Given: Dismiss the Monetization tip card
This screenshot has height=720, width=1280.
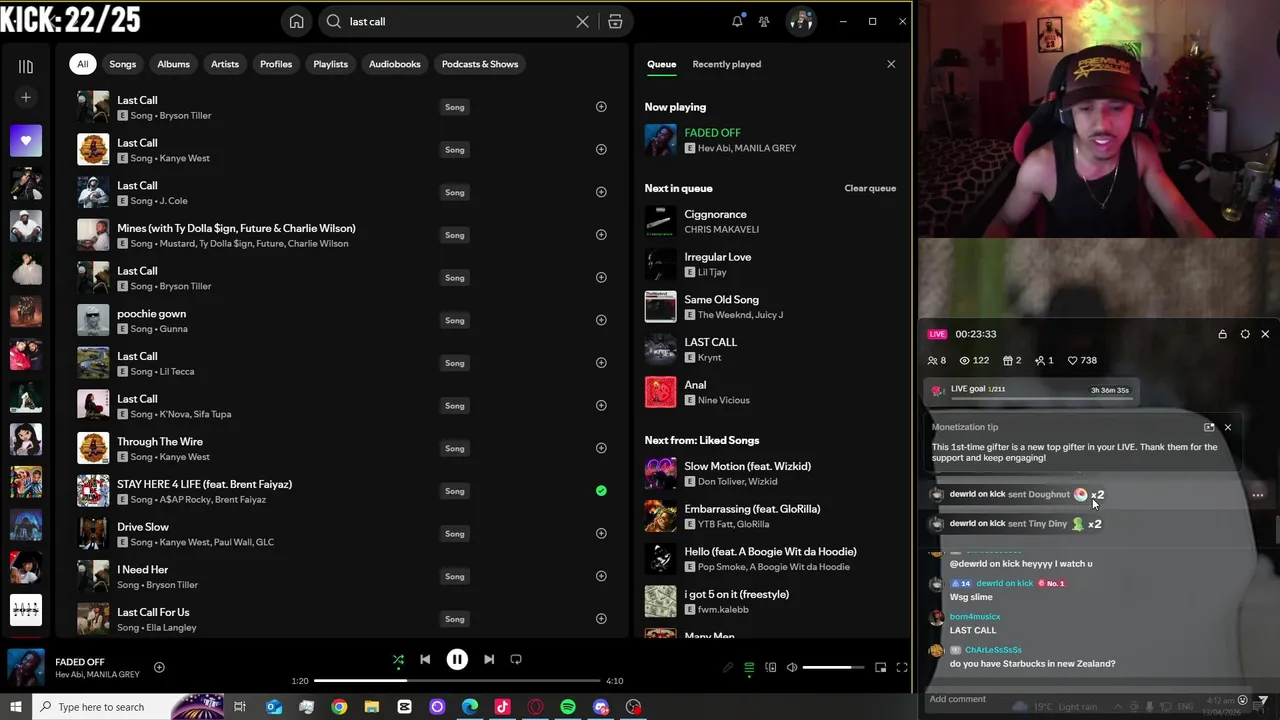Looking at the screenshot, I should tap(1228, 427).
